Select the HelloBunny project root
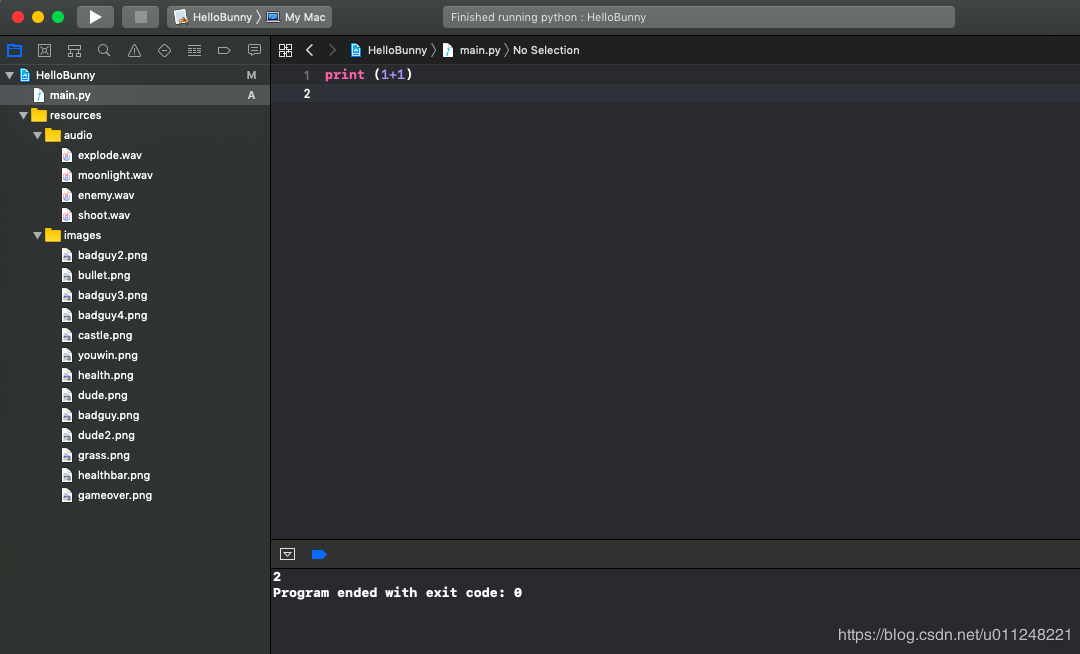 [135, 75]
